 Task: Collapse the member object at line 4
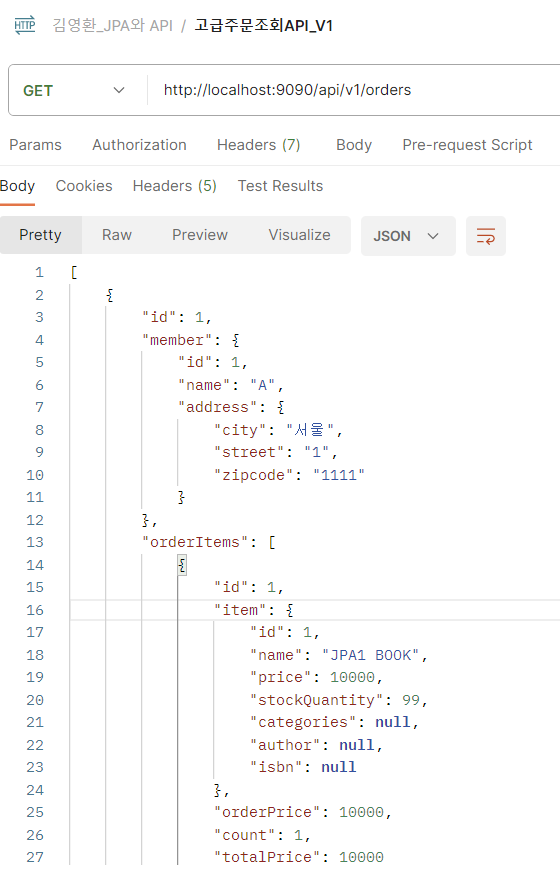pos(236,340)
